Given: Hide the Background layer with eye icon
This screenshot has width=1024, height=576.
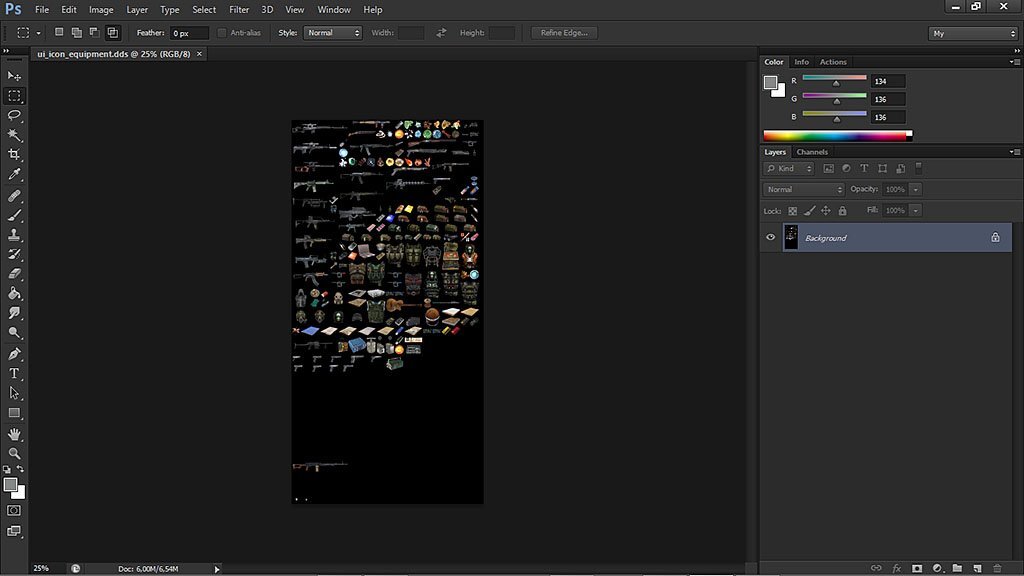Looking at the screenshot, I should click(770, 238).
